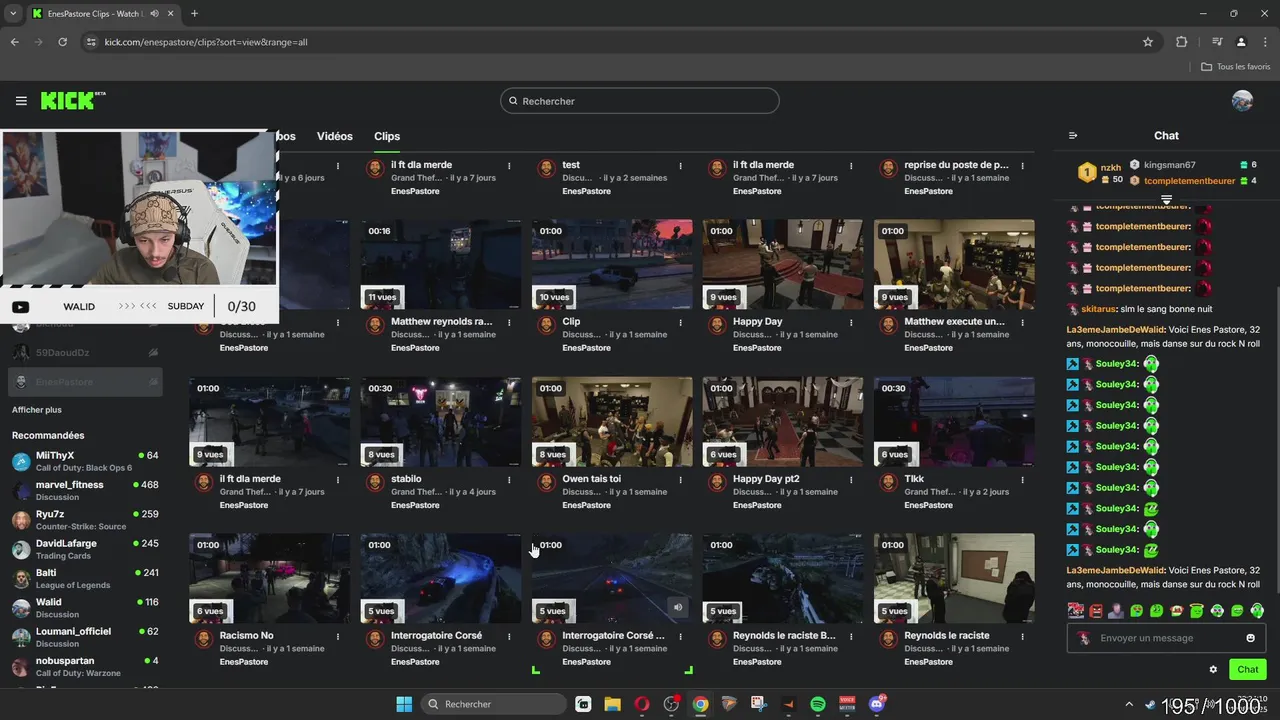Select the Clips tab
1280x720 pixels.
pyautogui.click(x=387, y=136)
